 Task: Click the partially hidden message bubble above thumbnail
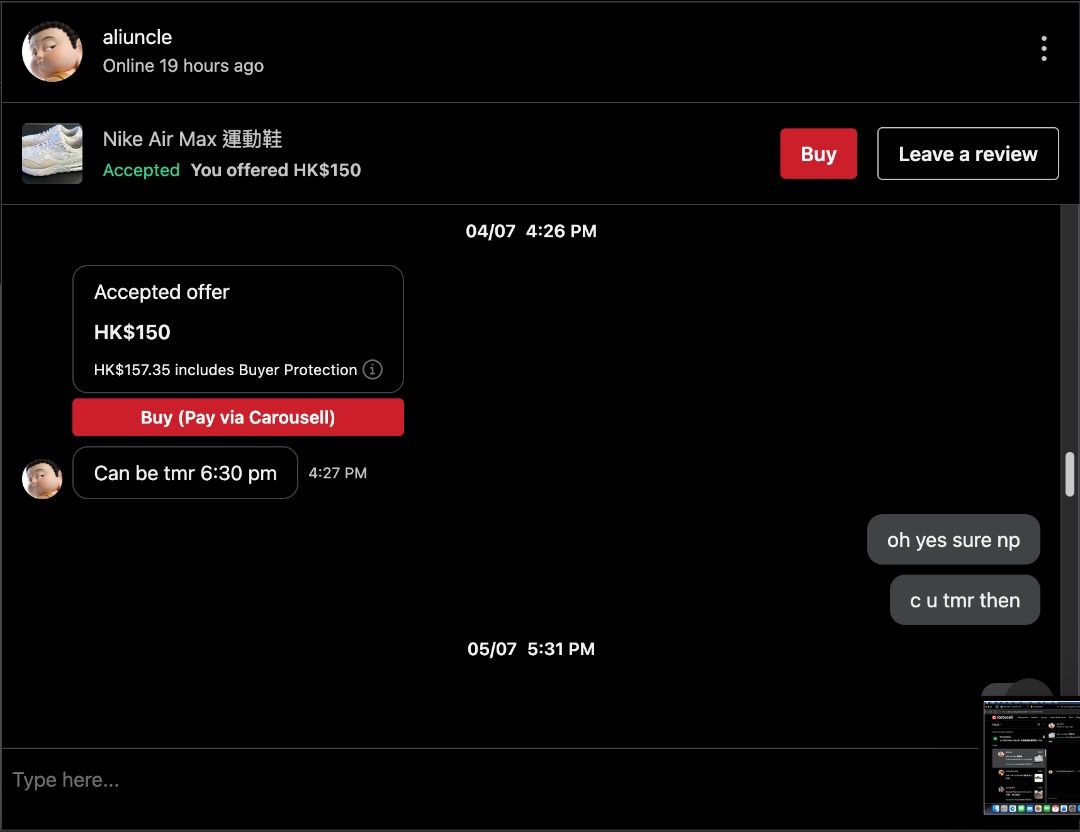(1017, 689)
